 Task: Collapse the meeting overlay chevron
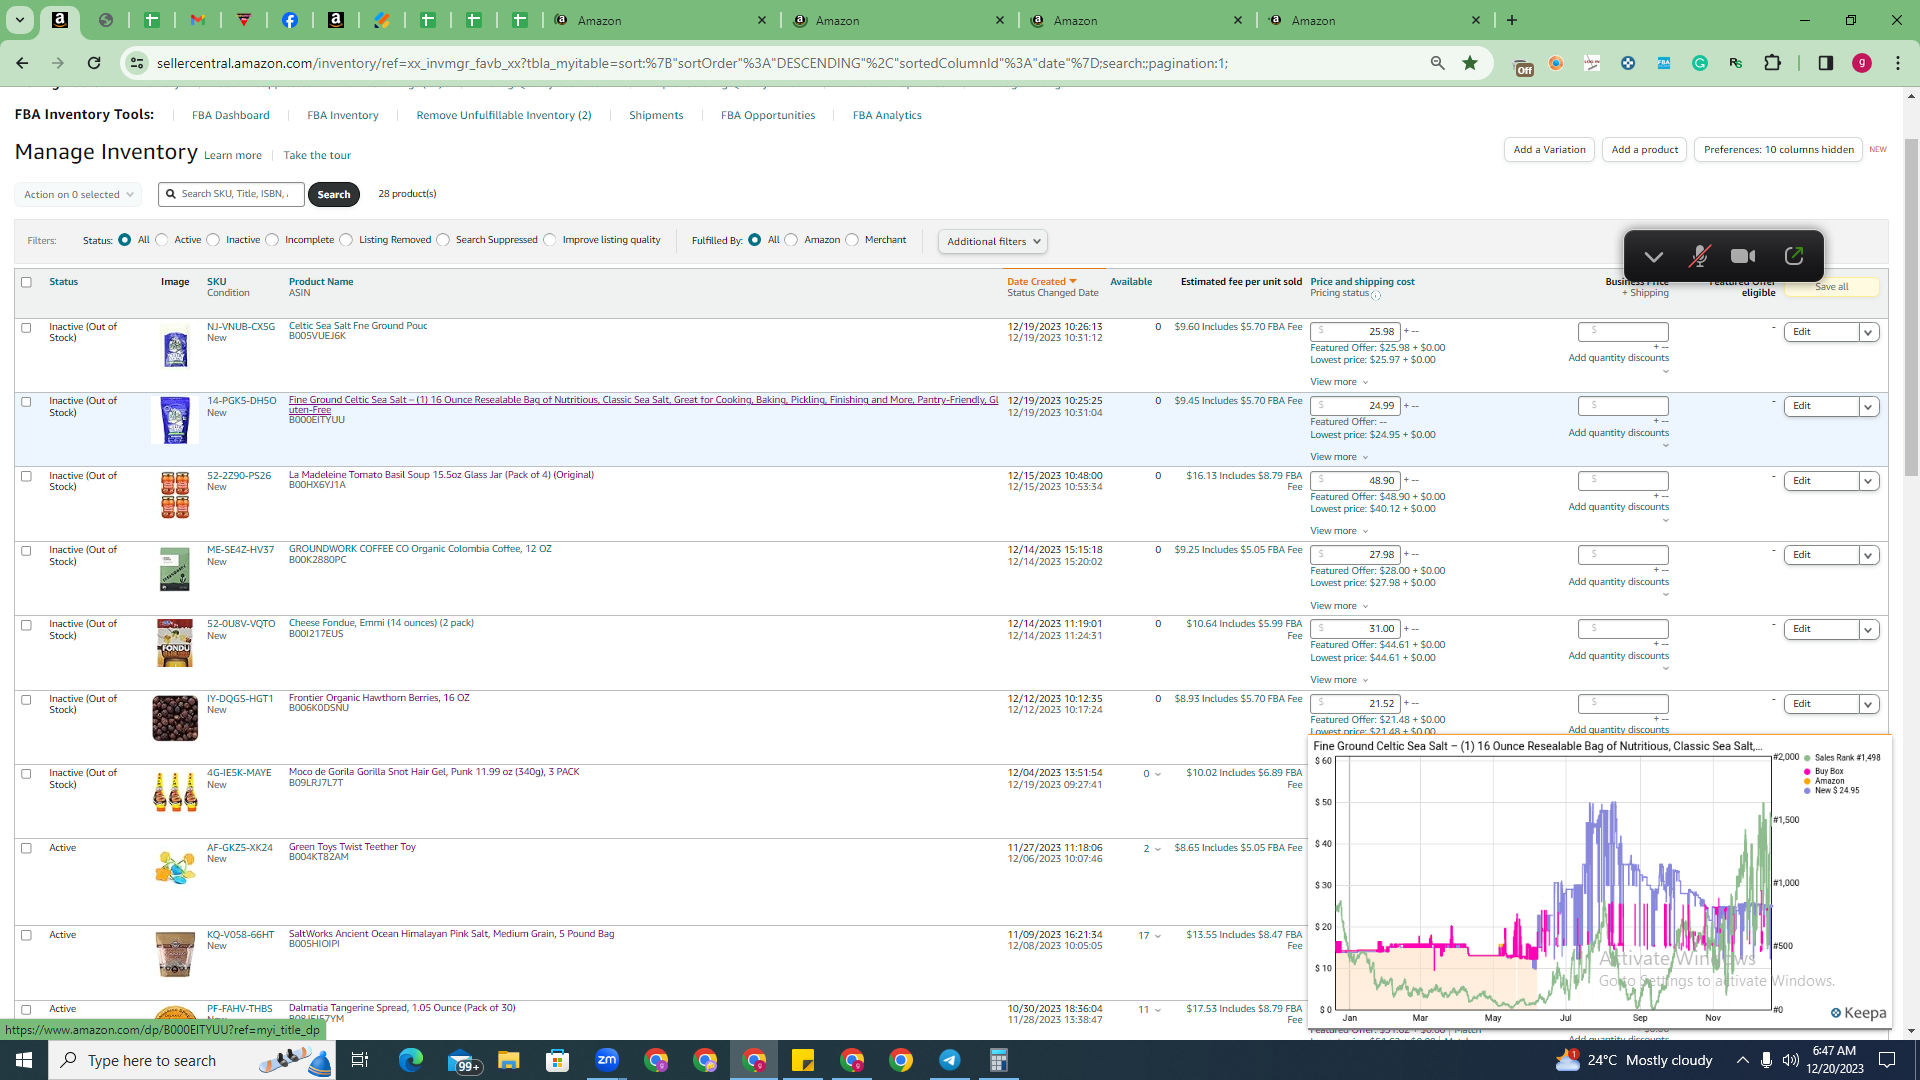tap(1654, 257)
